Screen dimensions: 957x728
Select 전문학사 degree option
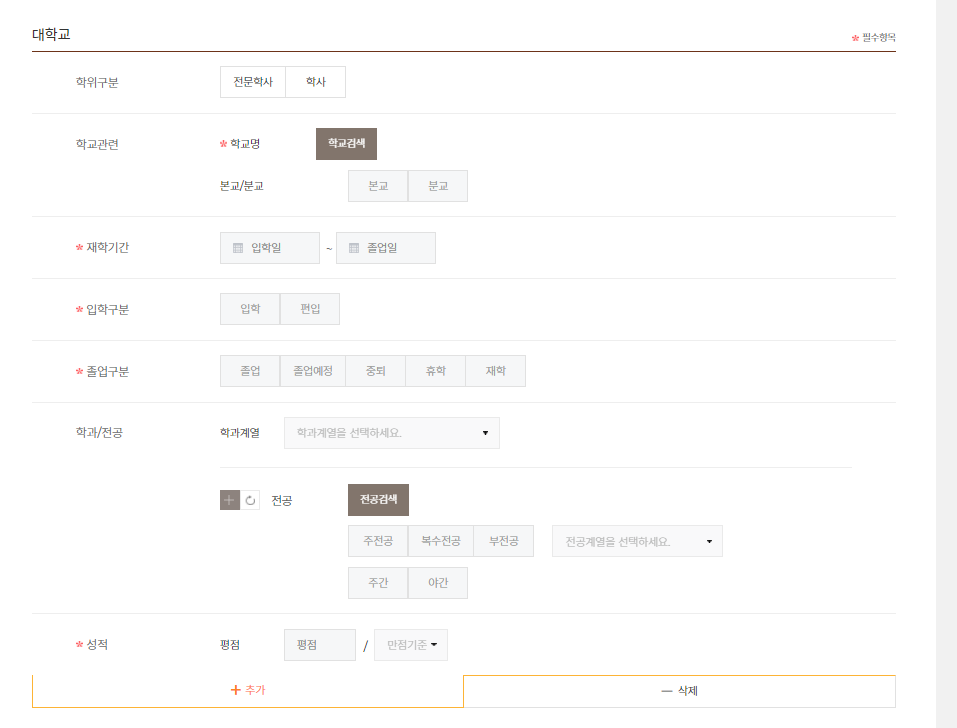(253, 82)
